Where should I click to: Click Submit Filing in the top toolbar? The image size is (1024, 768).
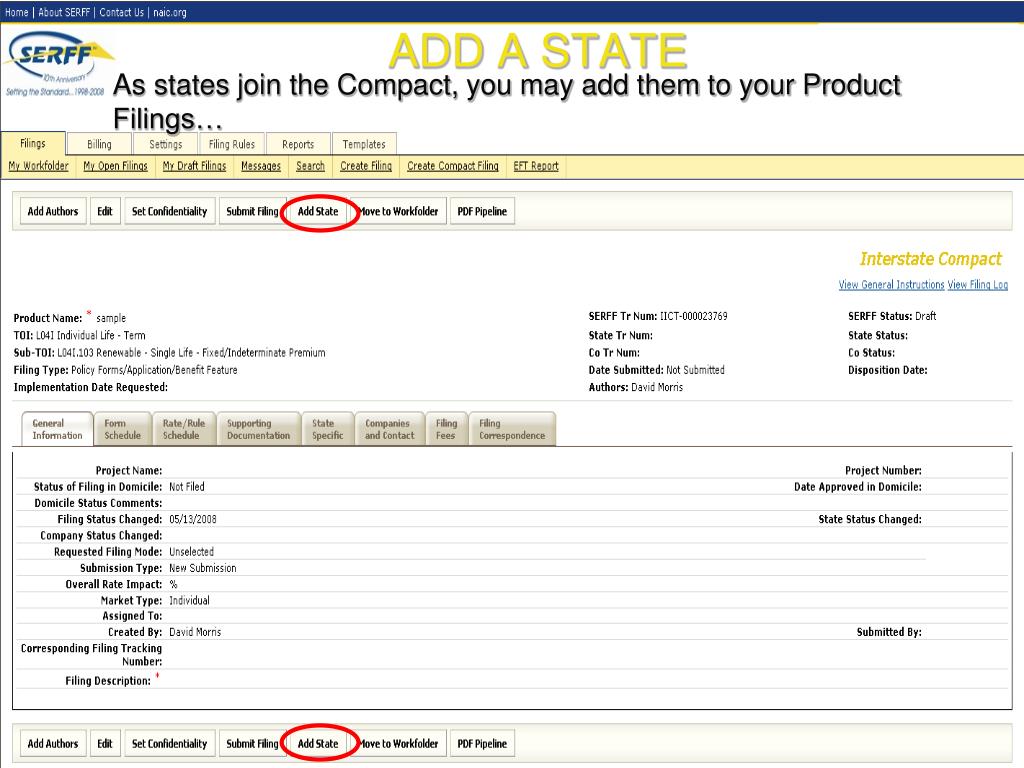point(252,211)
